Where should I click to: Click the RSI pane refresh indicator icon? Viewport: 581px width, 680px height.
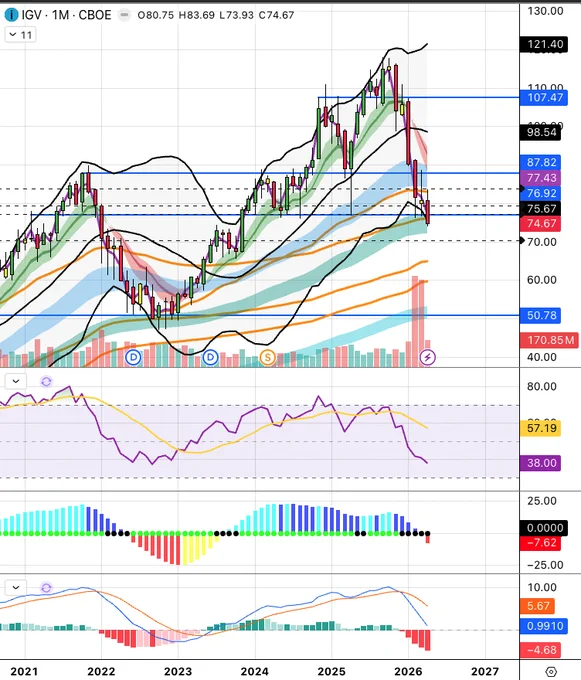click(x=46, y=381)
